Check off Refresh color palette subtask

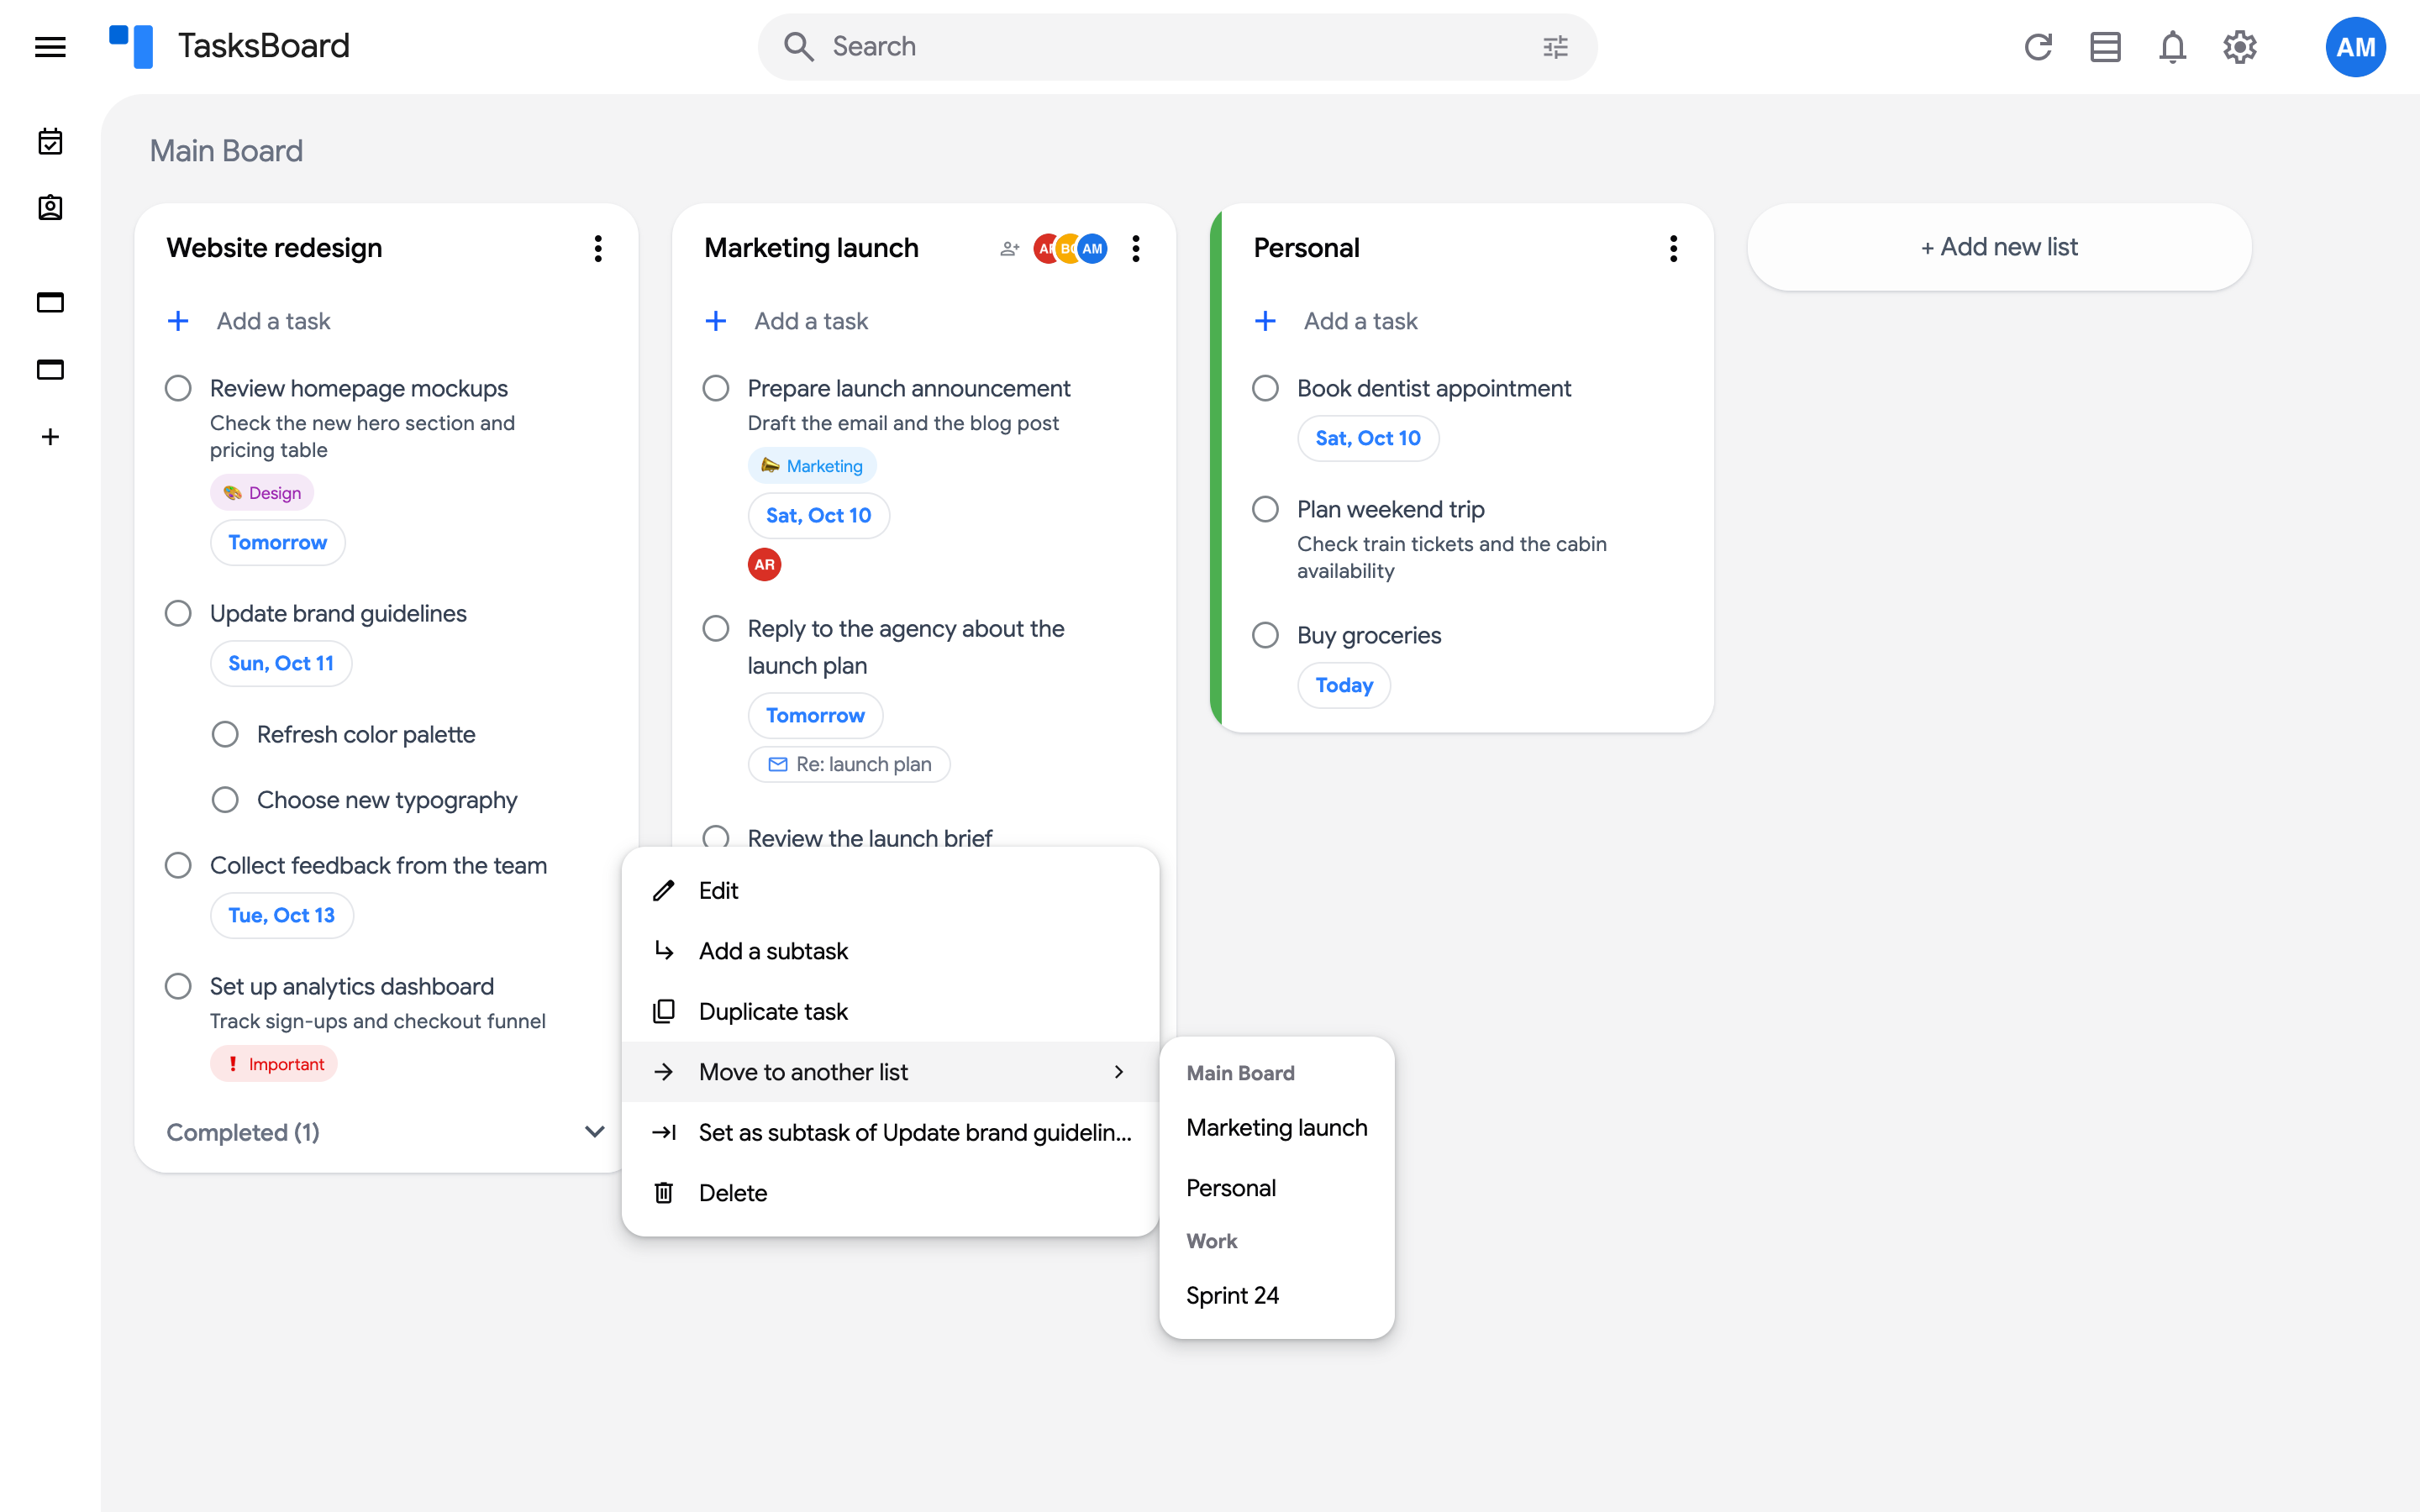225,735
